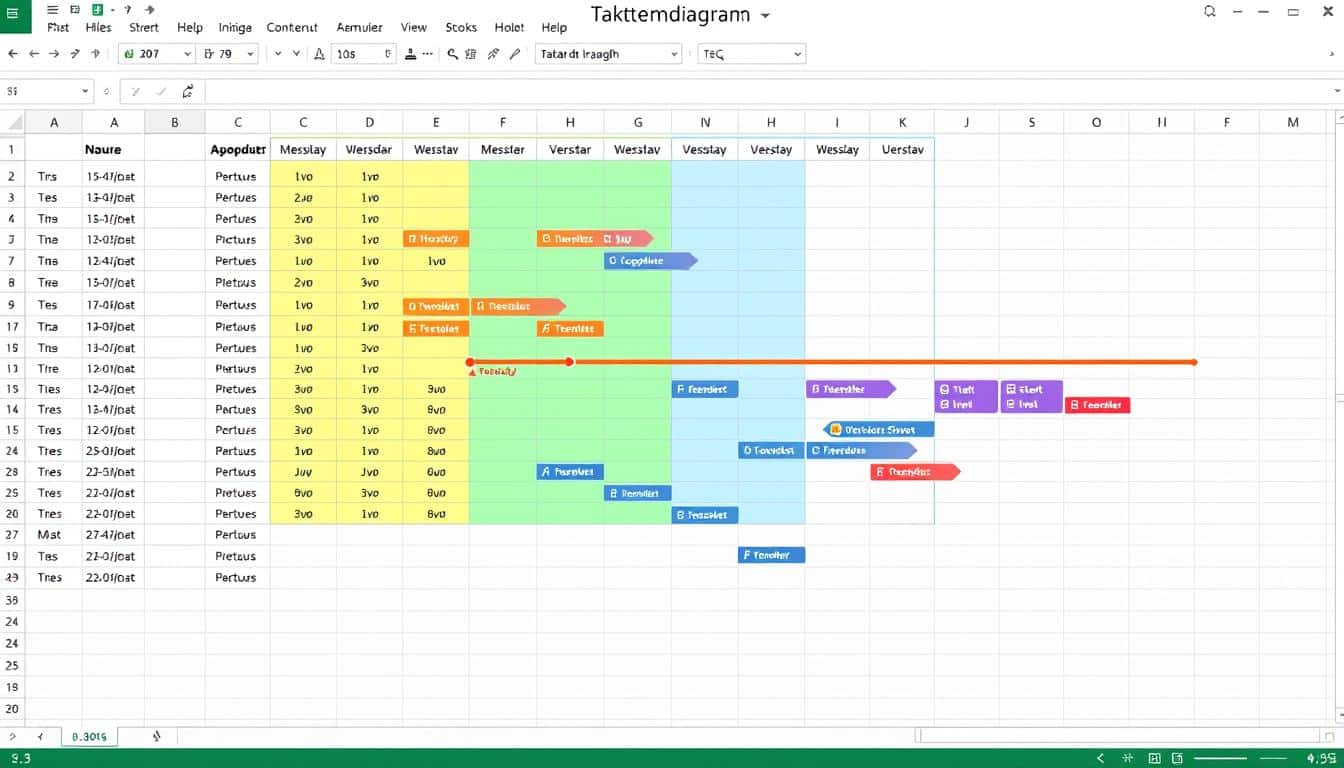
Task: Select the Uerstav header cell
Action: (902, 150)
